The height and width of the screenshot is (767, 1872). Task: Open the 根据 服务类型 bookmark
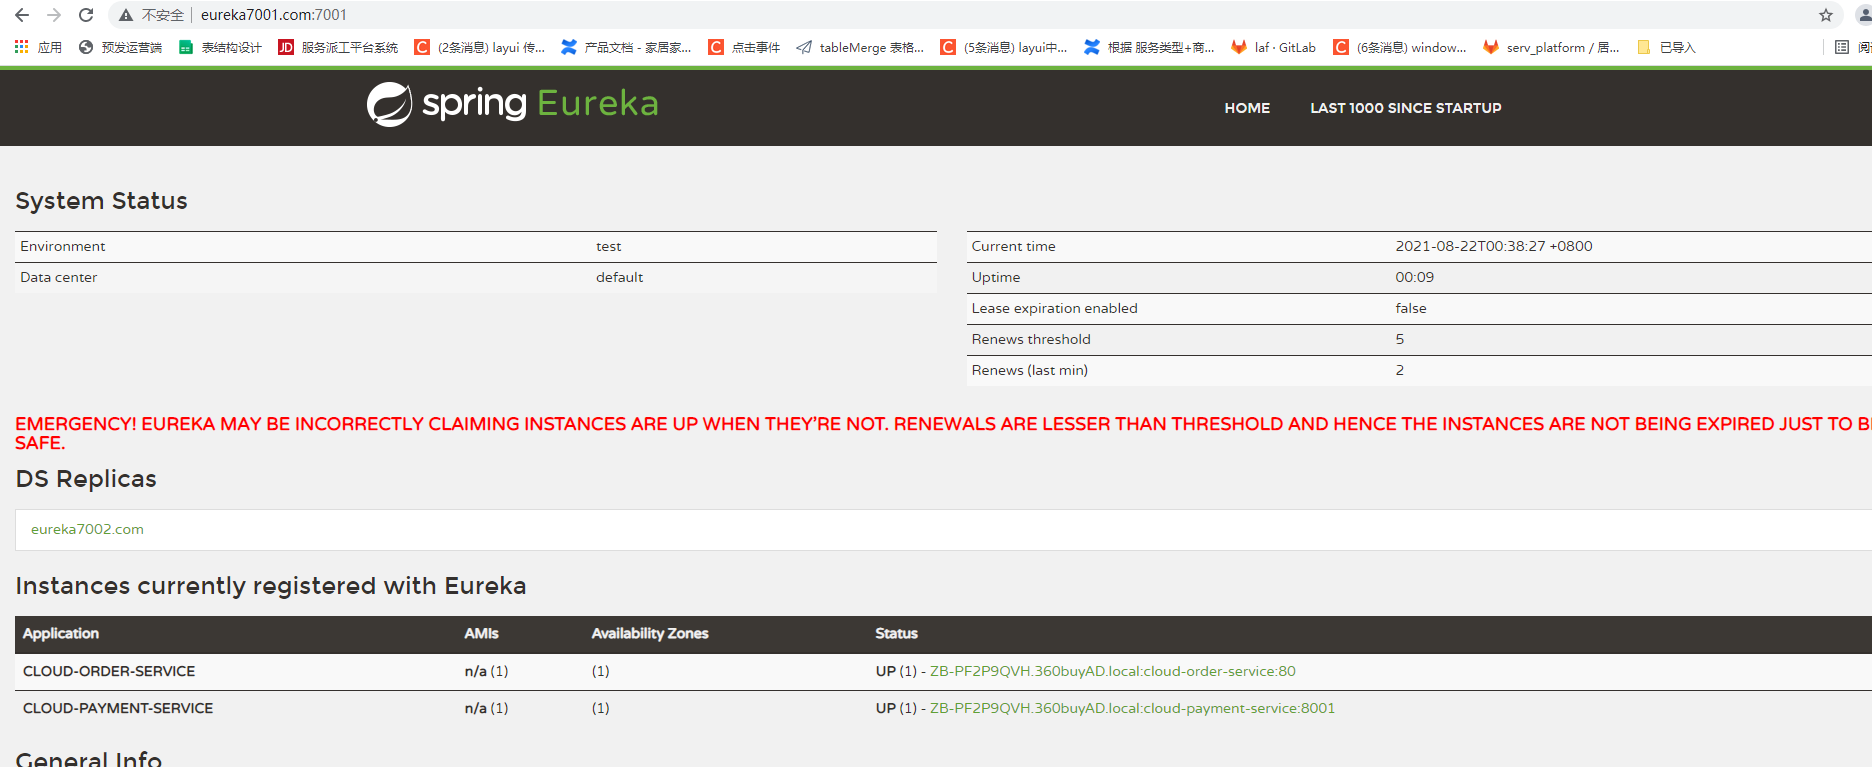coord(1150,47)
